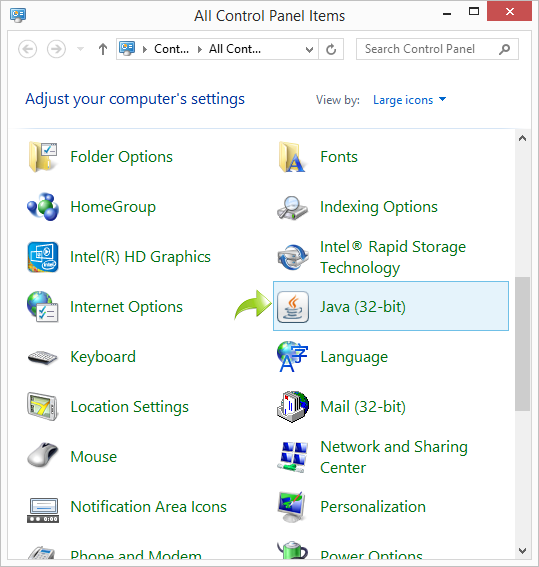Click the Cont... breadcrumb segment
539x567 pixels.
pyautogui.click(x=171, y=49)
